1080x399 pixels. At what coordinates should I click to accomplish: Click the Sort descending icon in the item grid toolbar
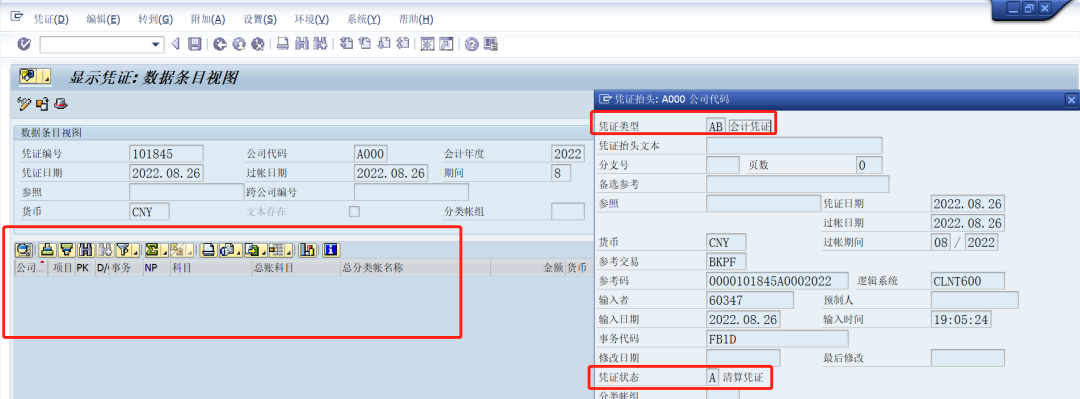[67, 249]
